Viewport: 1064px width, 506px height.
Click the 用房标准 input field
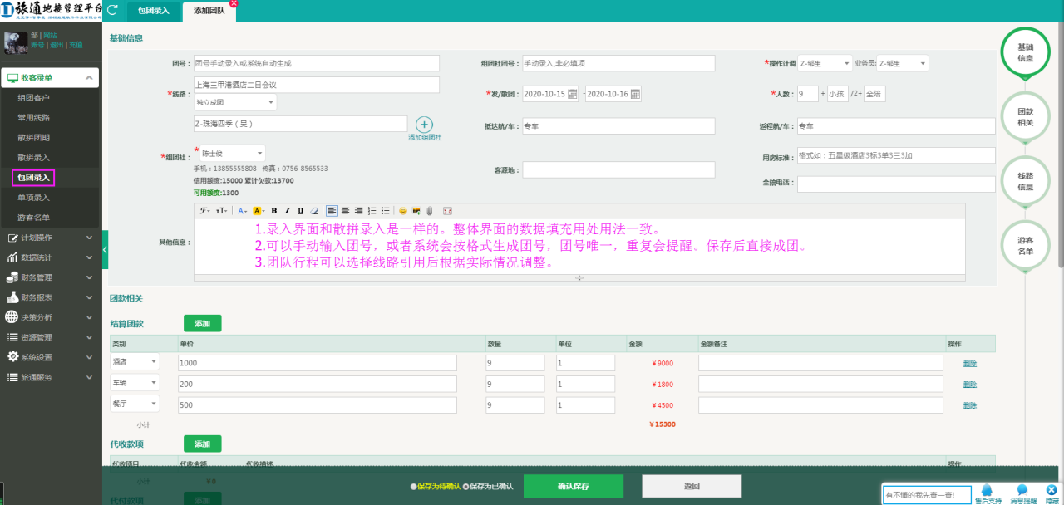tap(896, 156)
